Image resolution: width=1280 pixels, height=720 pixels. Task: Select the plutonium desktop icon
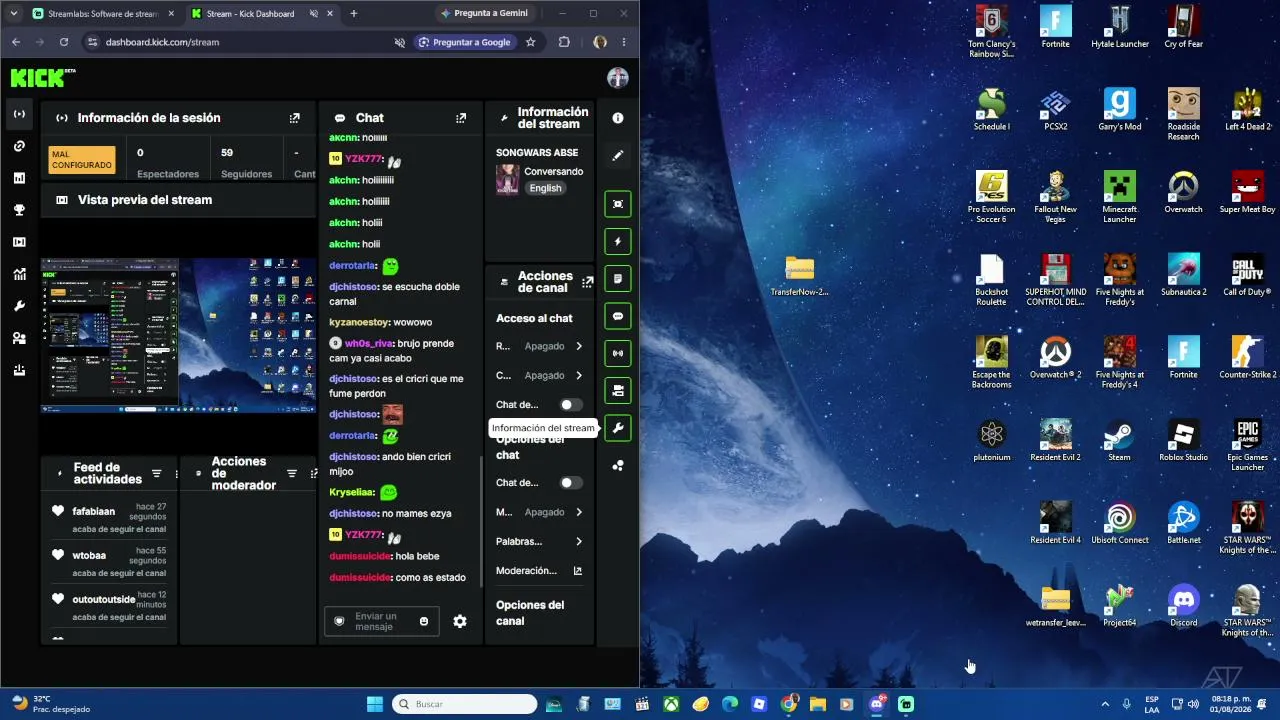[x=991, y=441]
